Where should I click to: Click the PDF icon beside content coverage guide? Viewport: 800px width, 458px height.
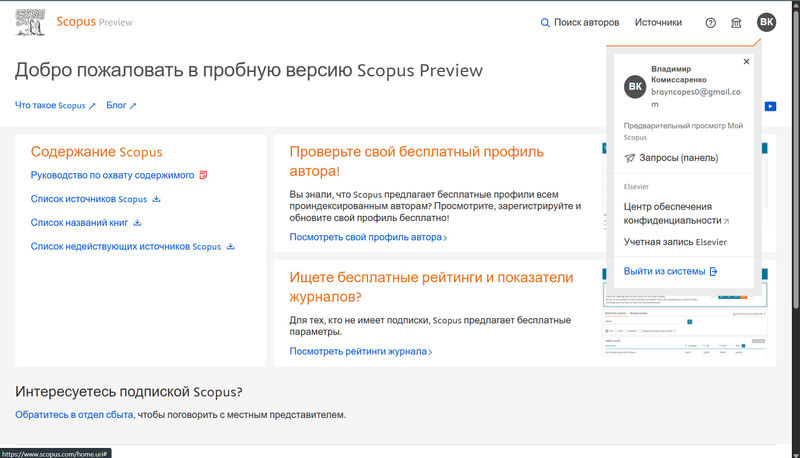click(x=203, y=175)
